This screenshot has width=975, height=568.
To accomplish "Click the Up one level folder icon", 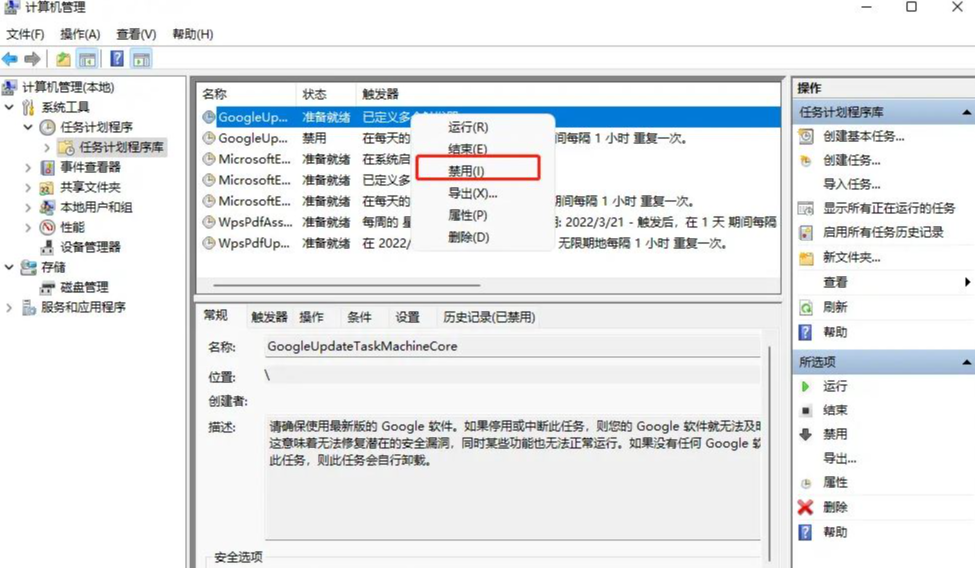I will point(63,59).
